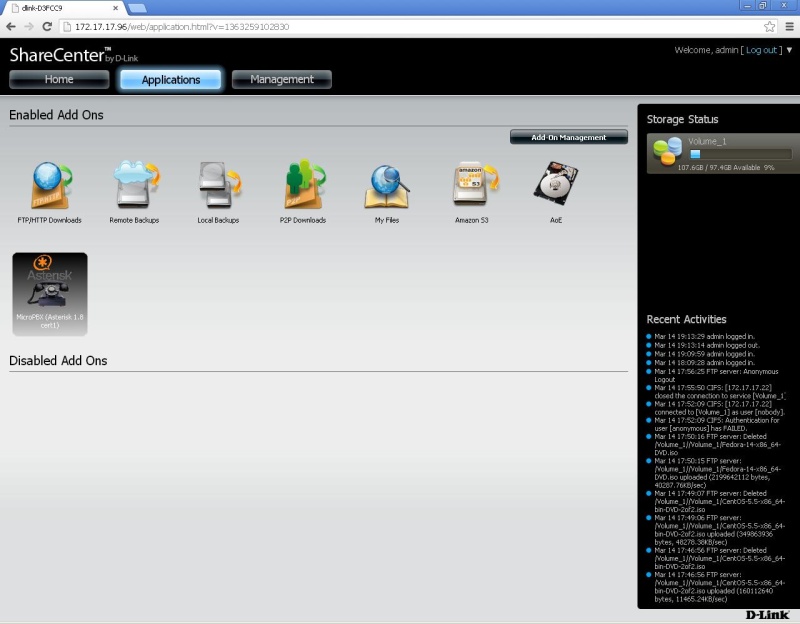Viewport: 800px width, 624px height.
Task: Select the 17:55:50 CIFS closed connection entry
Action: [720, 392]
